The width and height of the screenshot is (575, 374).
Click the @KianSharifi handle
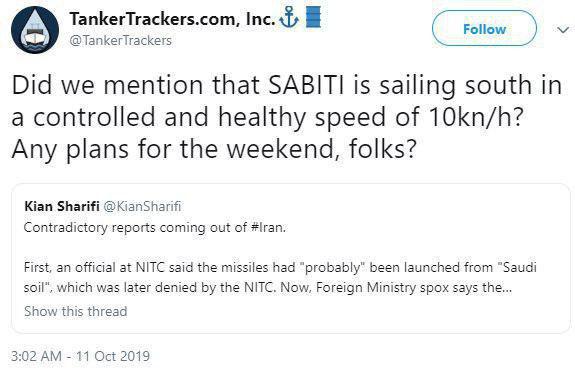(x=142, y=206)
